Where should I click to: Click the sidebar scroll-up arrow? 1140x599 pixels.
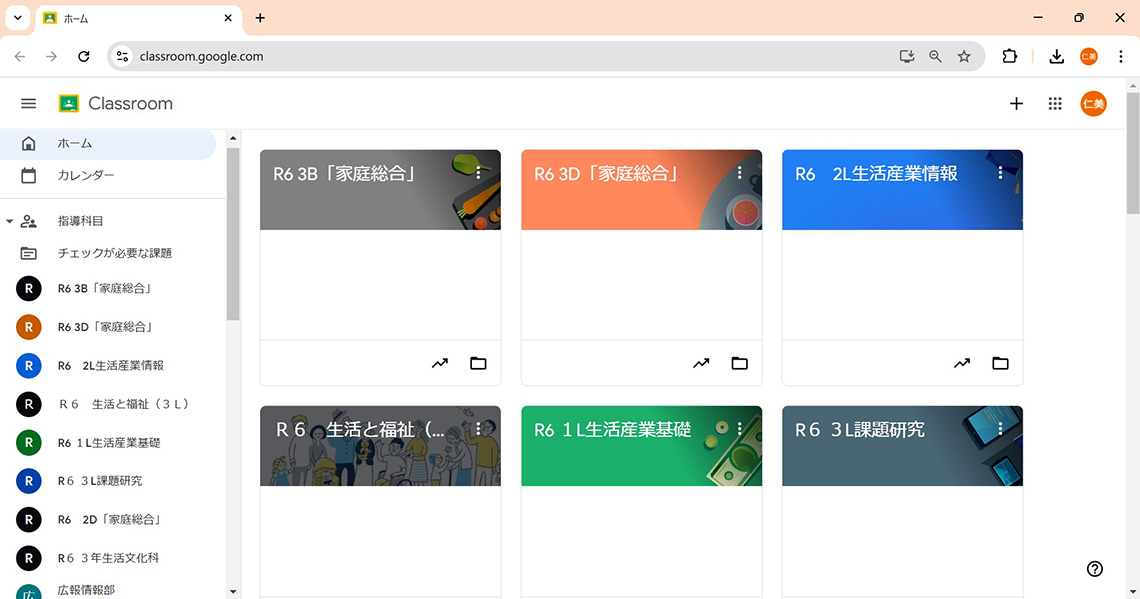[x=233, y=138]
